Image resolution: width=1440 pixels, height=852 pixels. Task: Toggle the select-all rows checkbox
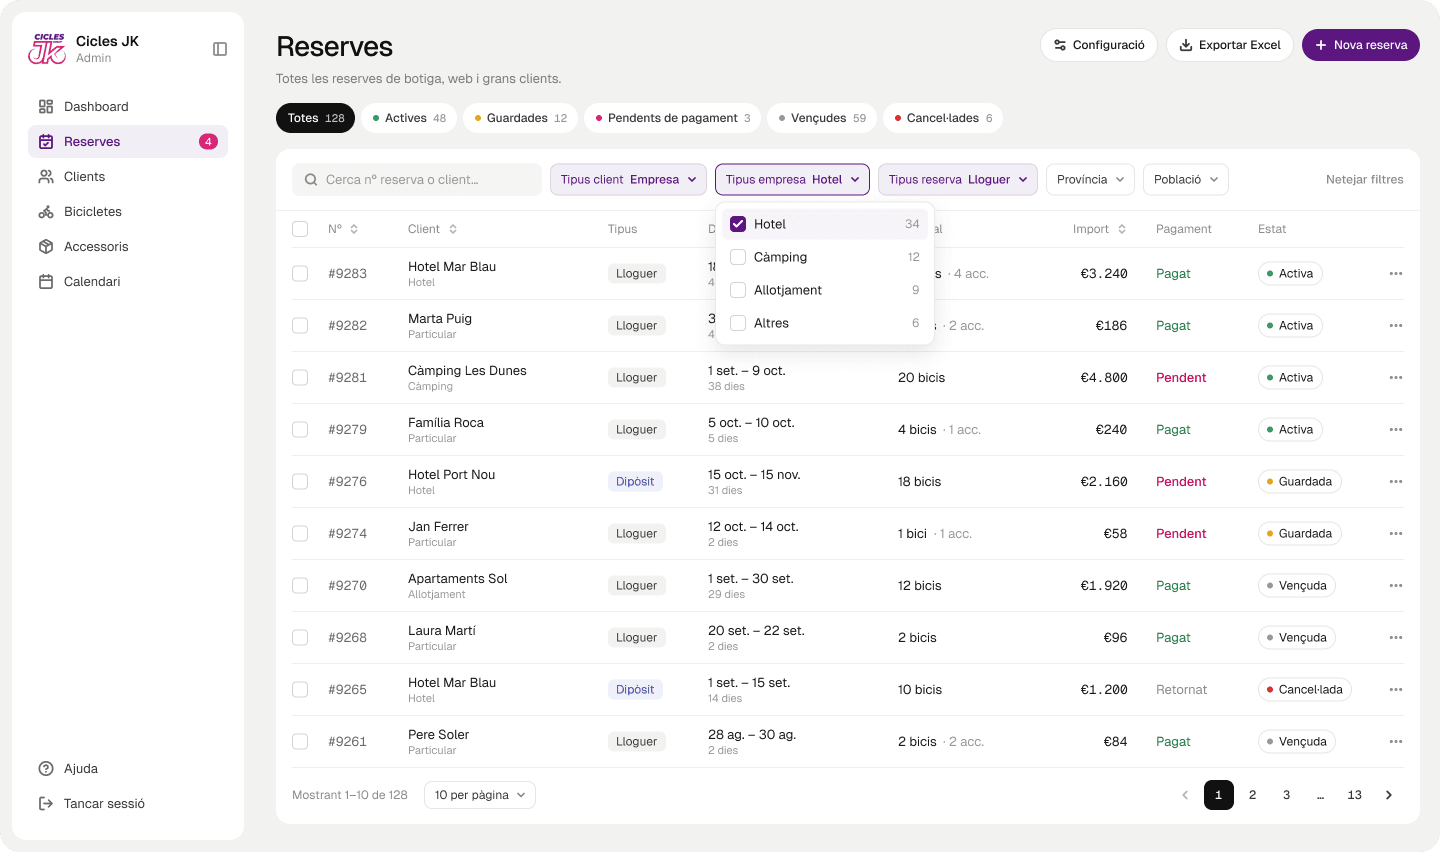pyautogui.click(x=300, y=229)
